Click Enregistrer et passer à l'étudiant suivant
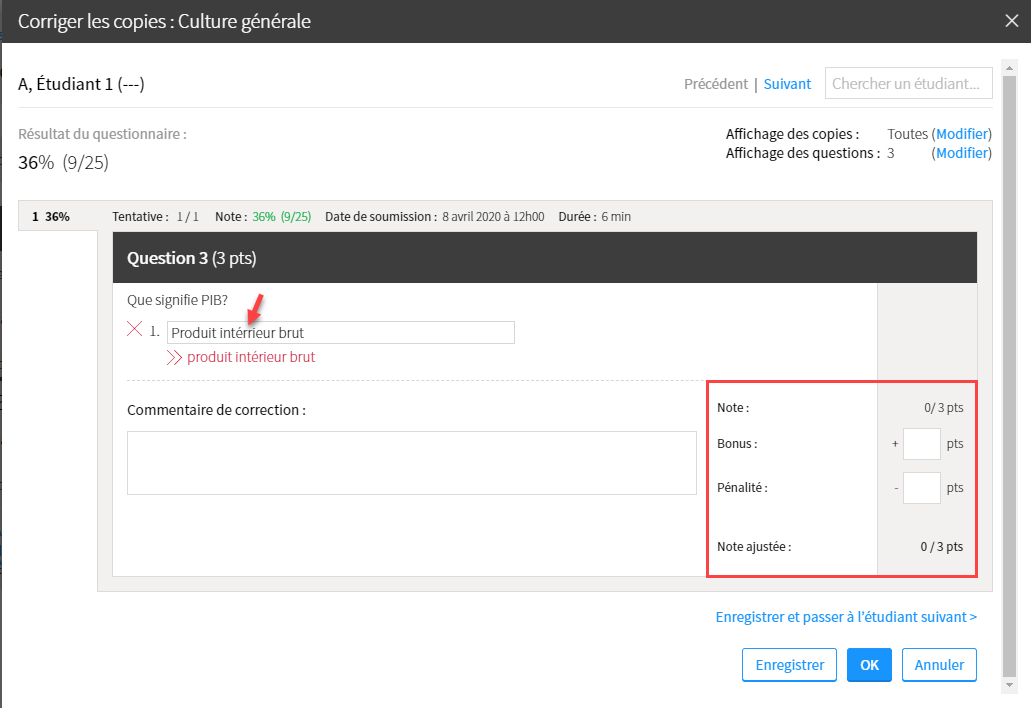Viewport: 1031px width, 708px height. point(846,617)
